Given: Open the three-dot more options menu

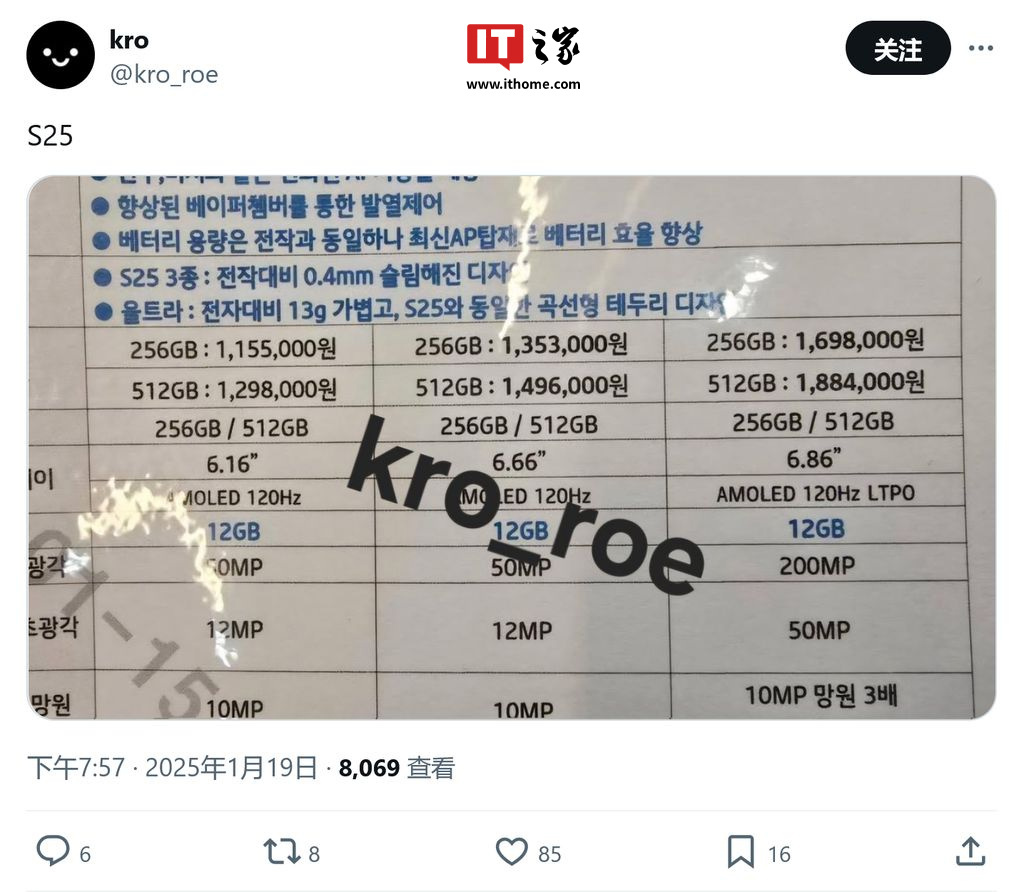Looking at the screenshot, I should 981,48.
